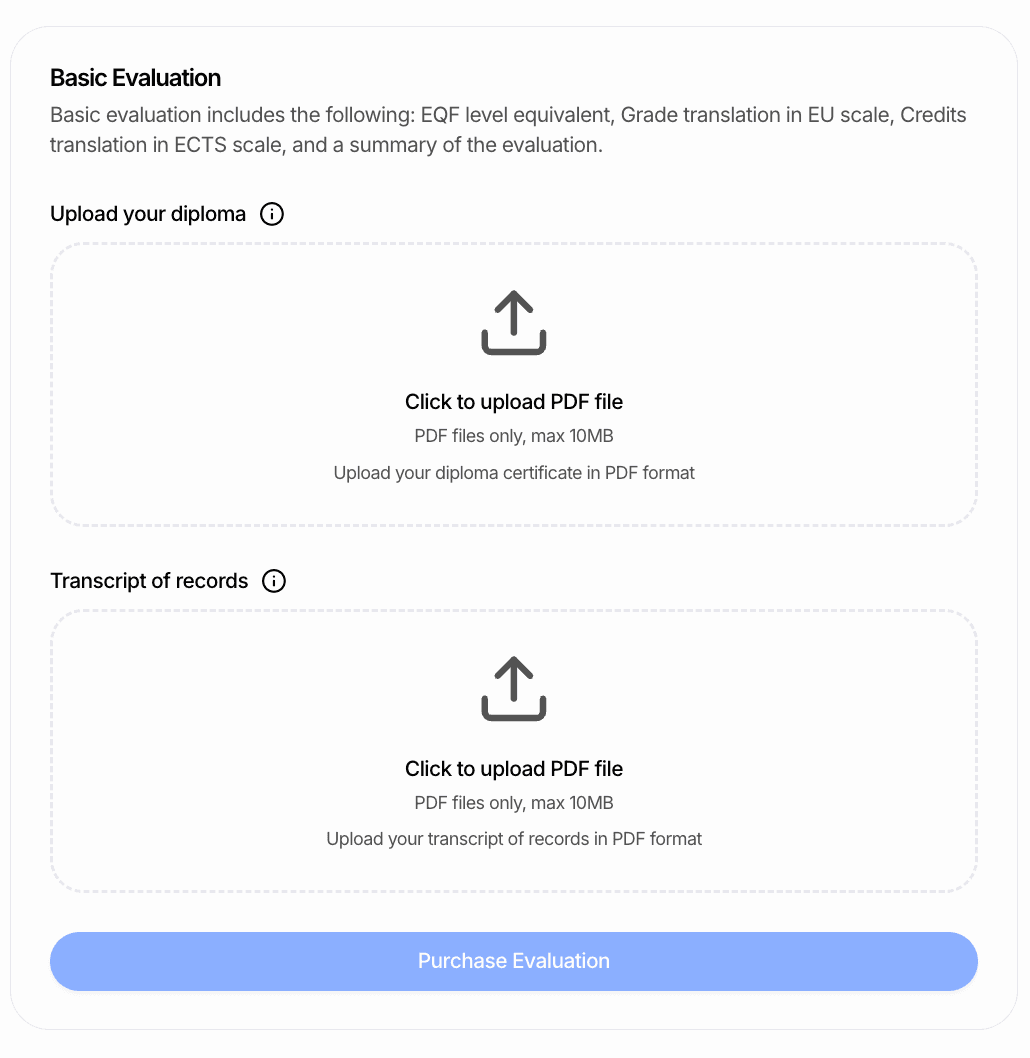Open diploma file picker from dropzone
This screenshot has height=1058, width=1030.
tap(513, 385)
